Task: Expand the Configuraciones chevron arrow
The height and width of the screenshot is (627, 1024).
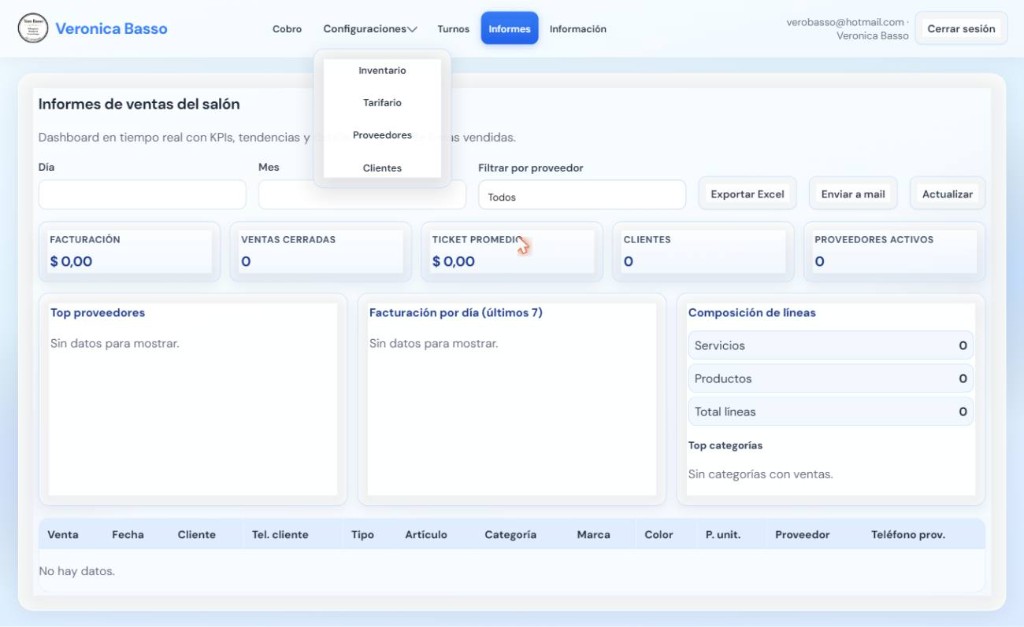Action: point(412,29)
